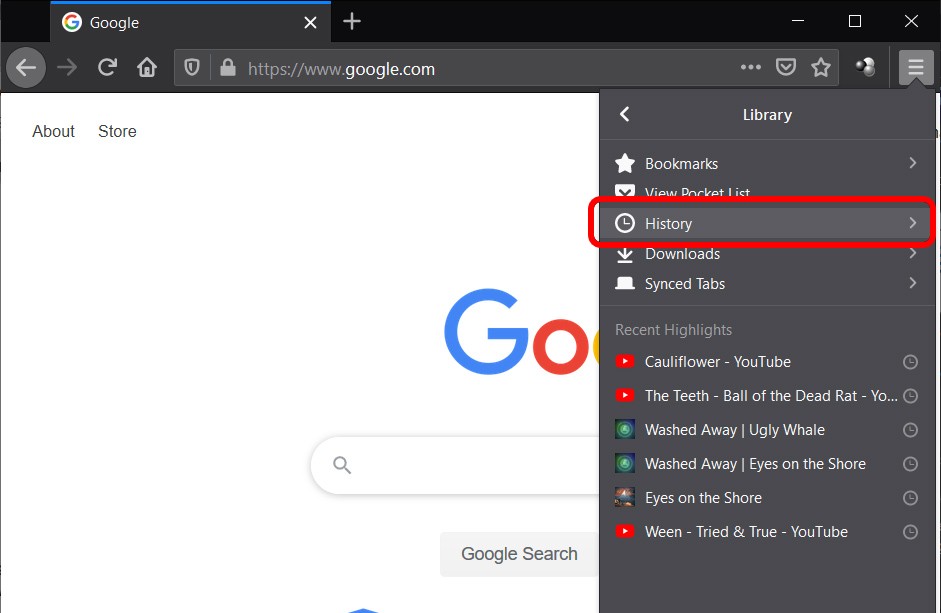
Task: View site security lock information
Action: 227,67
